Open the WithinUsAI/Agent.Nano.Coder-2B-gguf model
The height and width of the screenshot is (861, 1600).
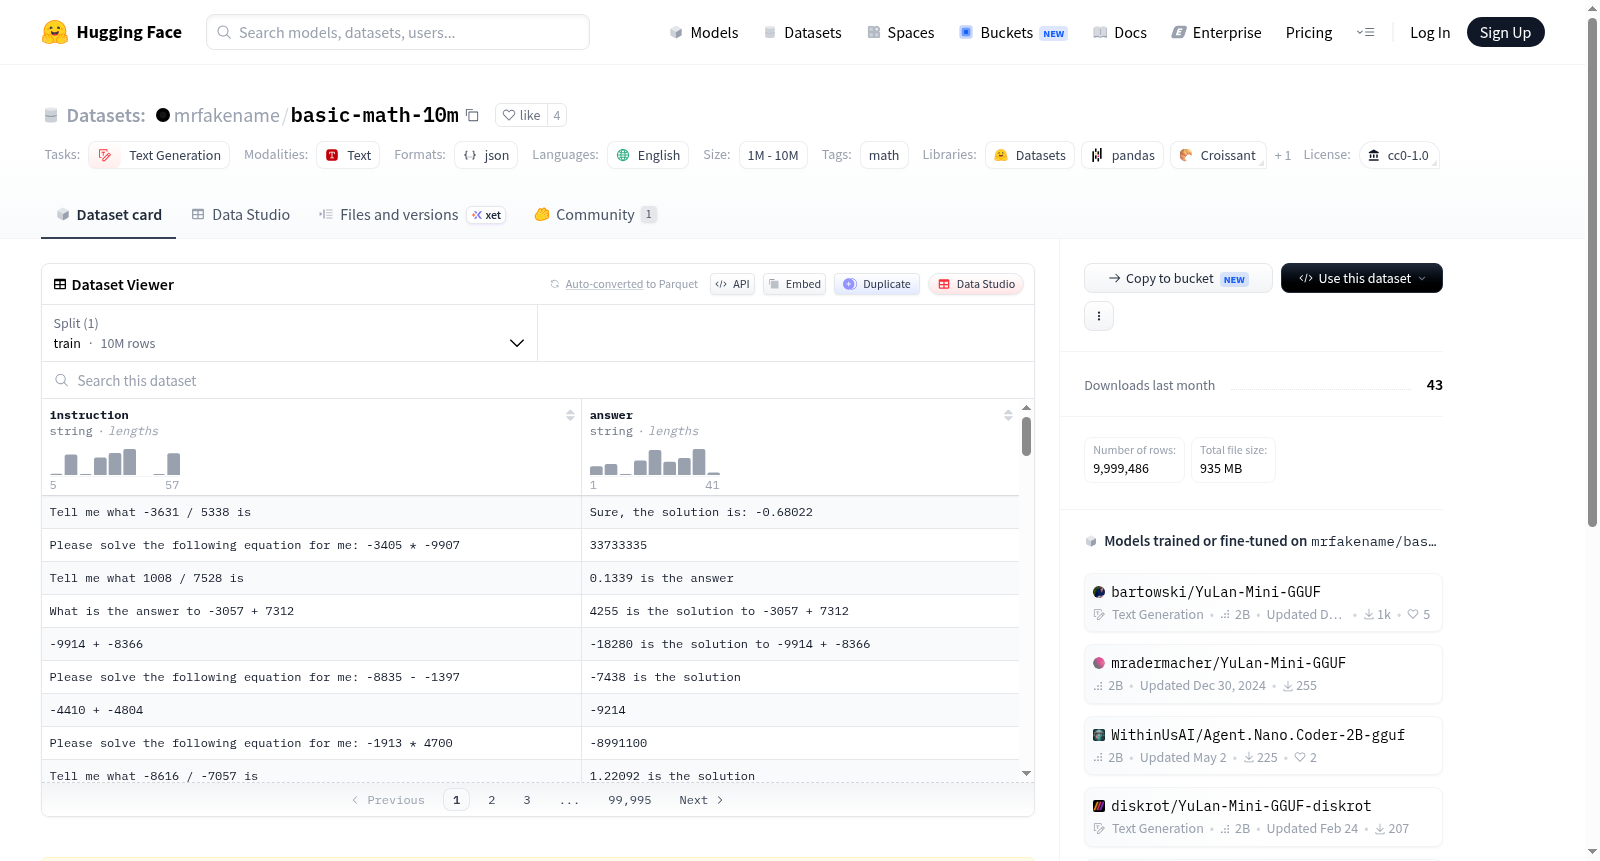click(1263, 746)
